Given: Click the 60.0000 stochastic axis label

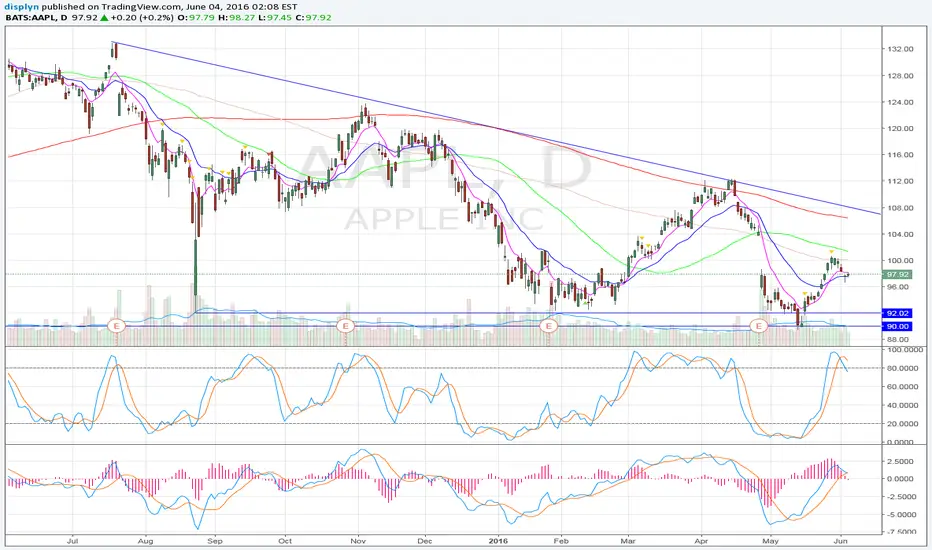Looking at the screenshot, I should point(902,386).
